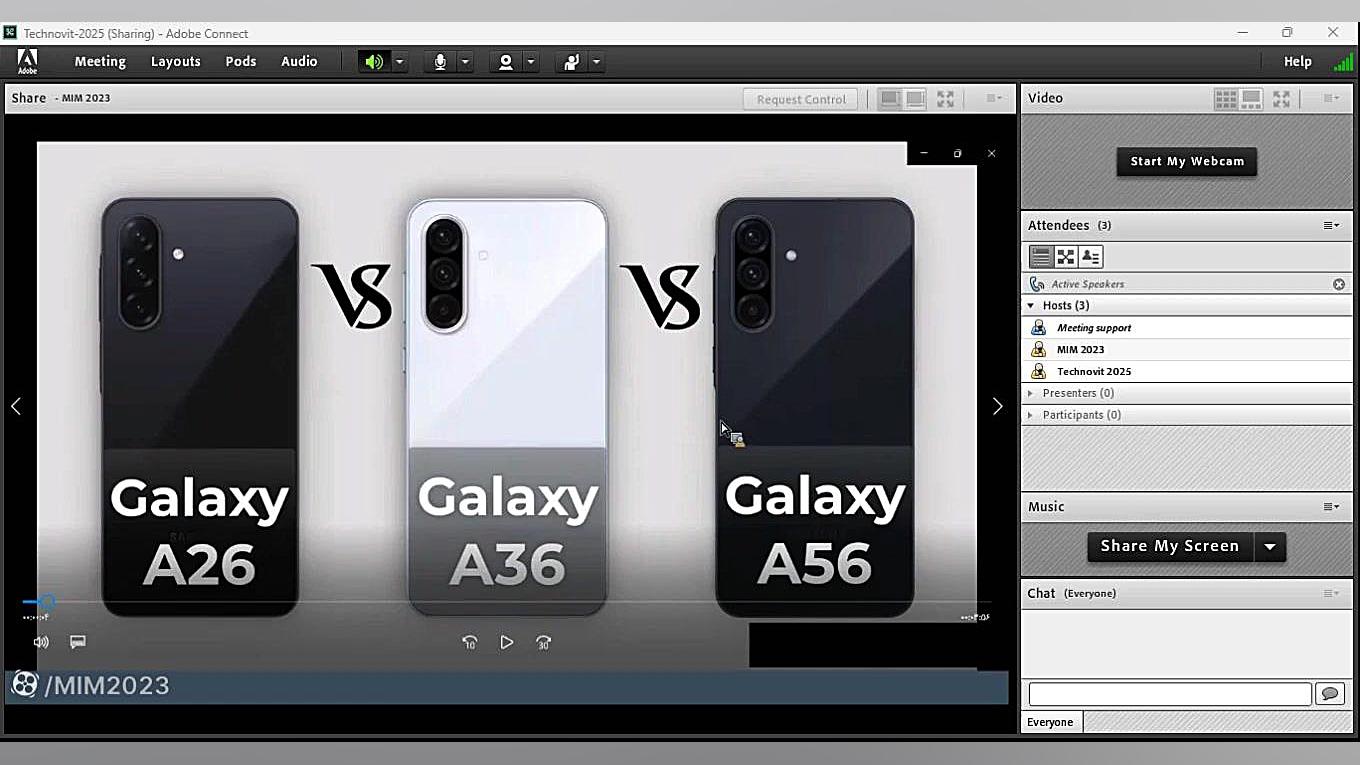
Task: Check the green connection status bars
Action: coord(1343,62)
